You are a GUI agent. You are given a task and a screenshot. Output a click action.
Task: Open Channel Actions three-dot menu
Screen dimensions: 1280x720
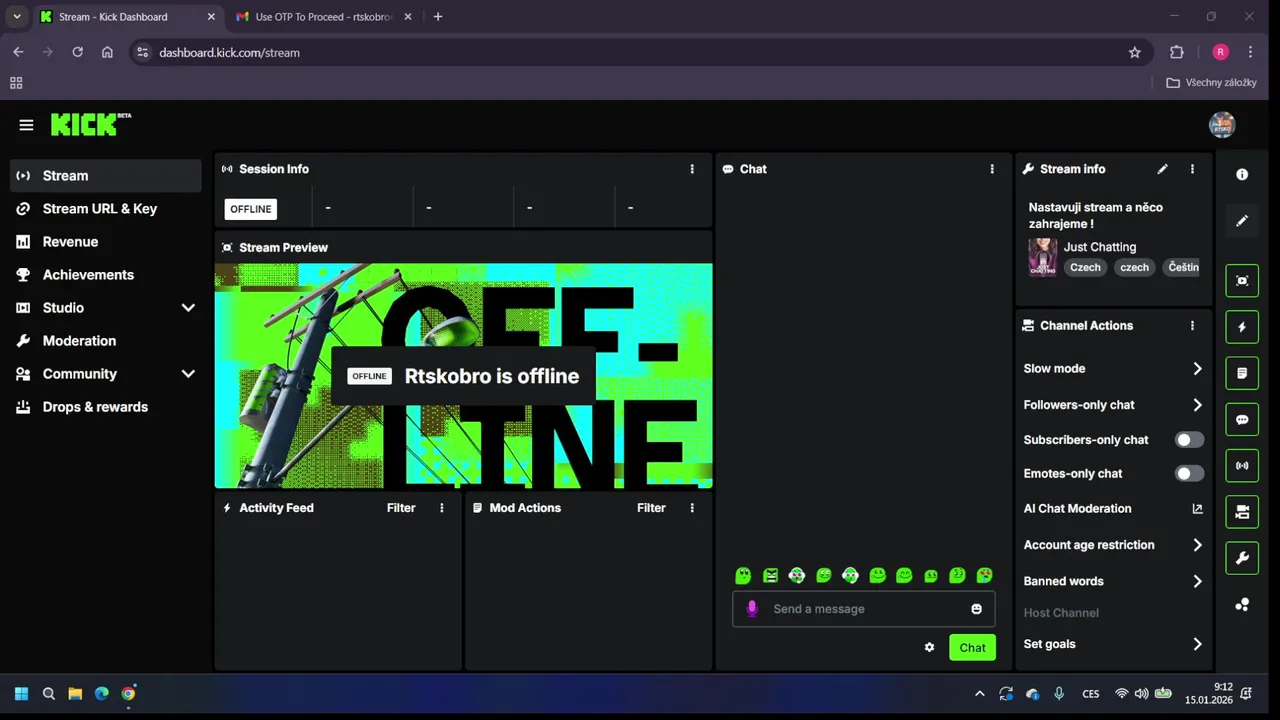[1192, 326]
